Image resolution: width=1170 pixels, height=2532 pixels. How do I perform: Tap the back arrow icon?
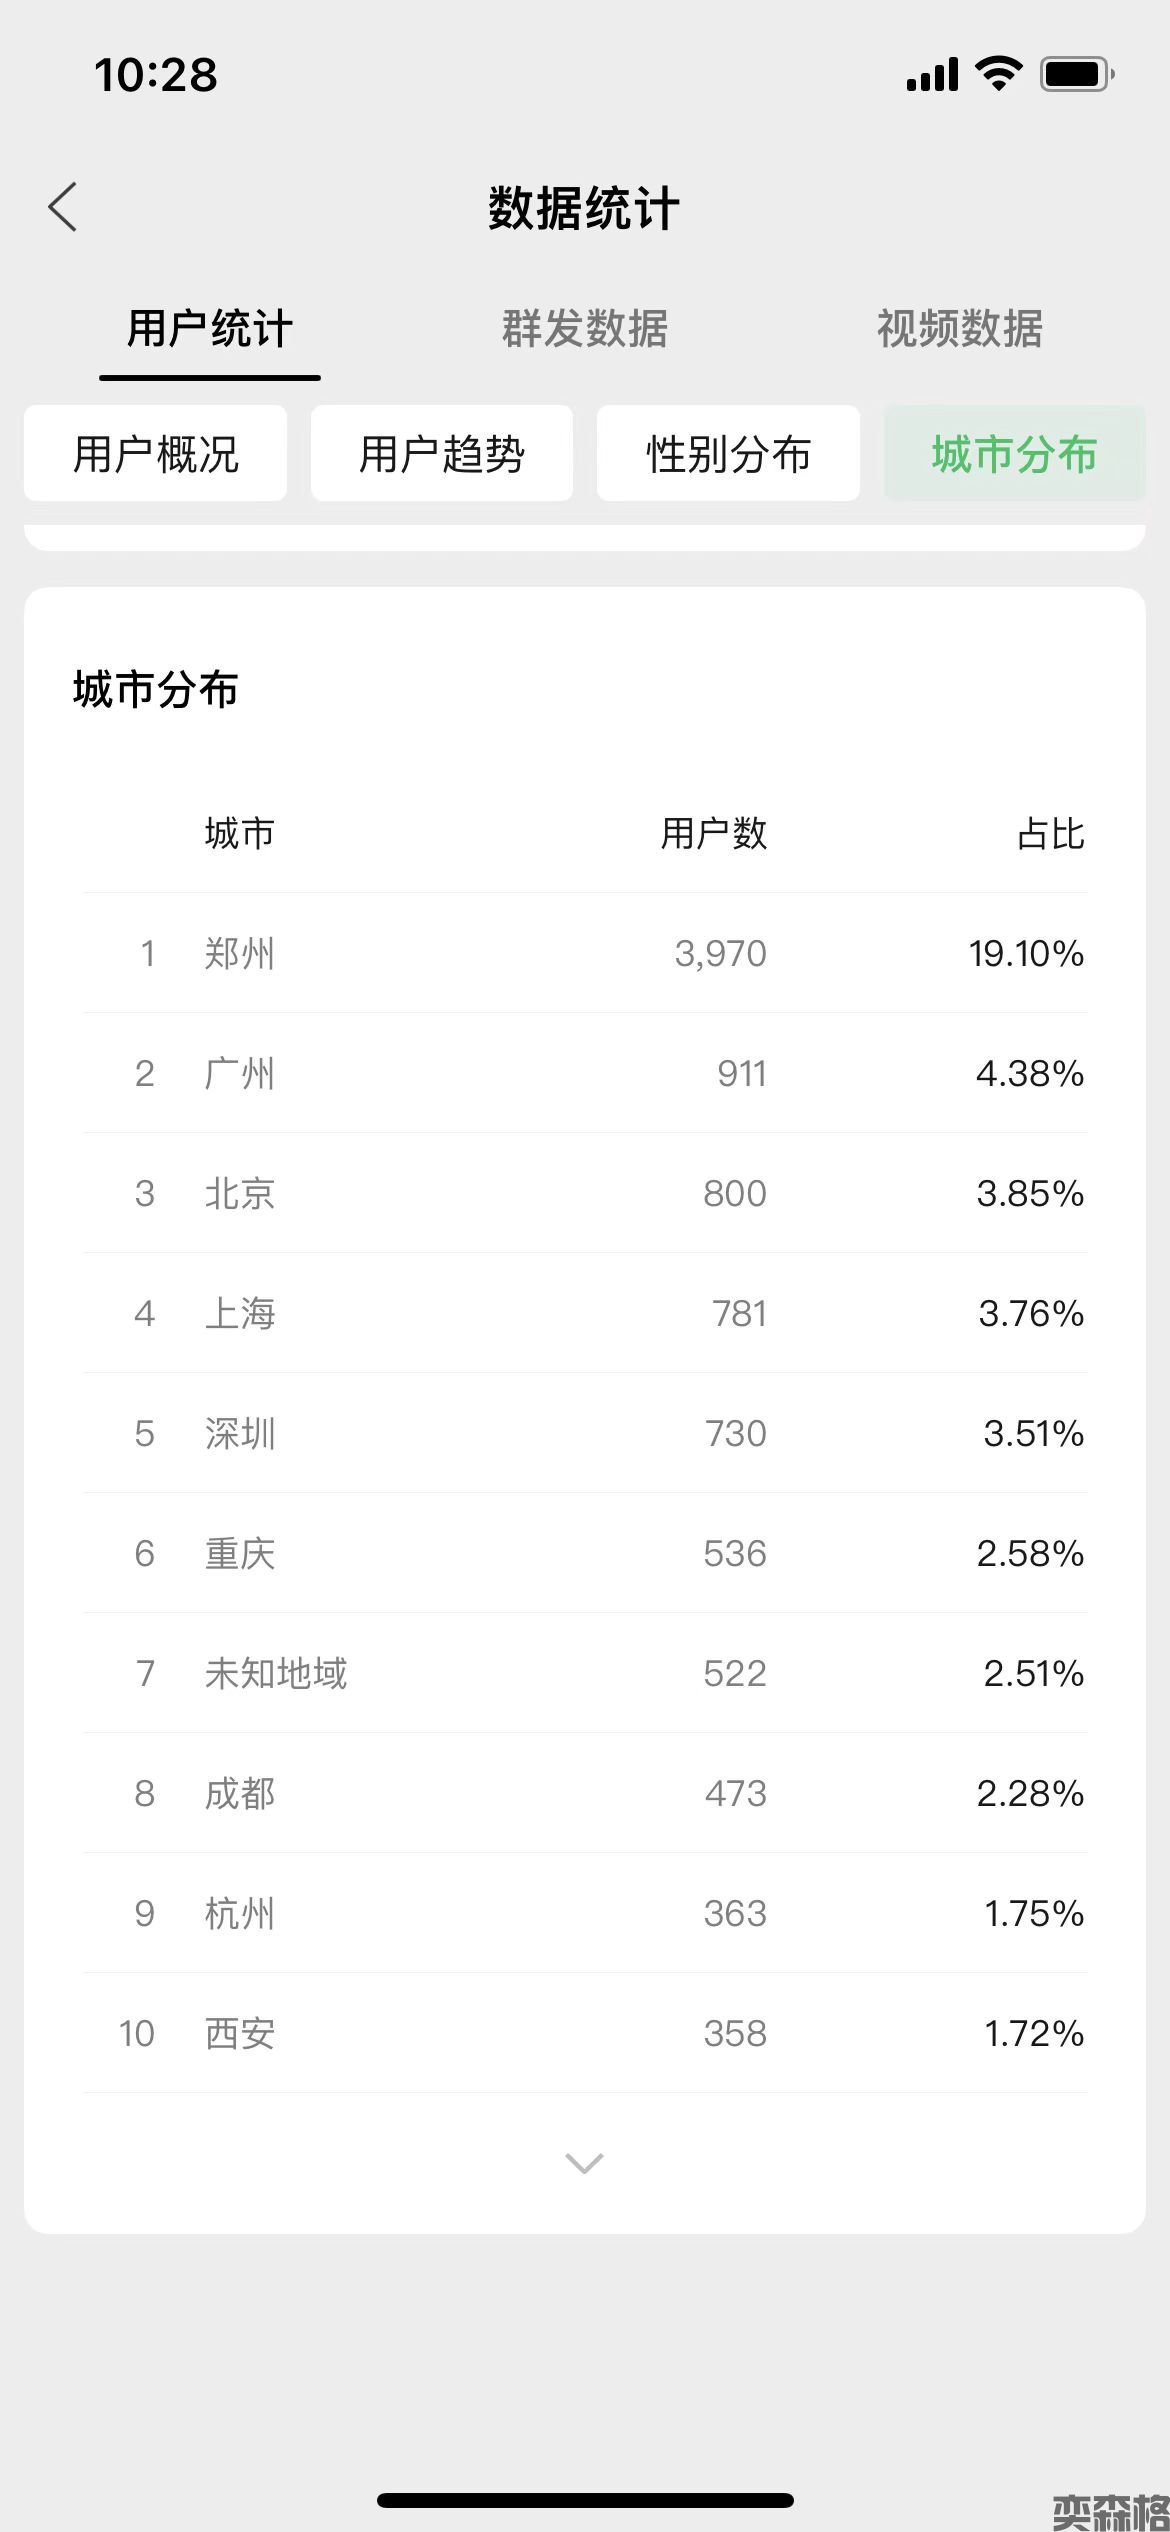coord(63,208)
